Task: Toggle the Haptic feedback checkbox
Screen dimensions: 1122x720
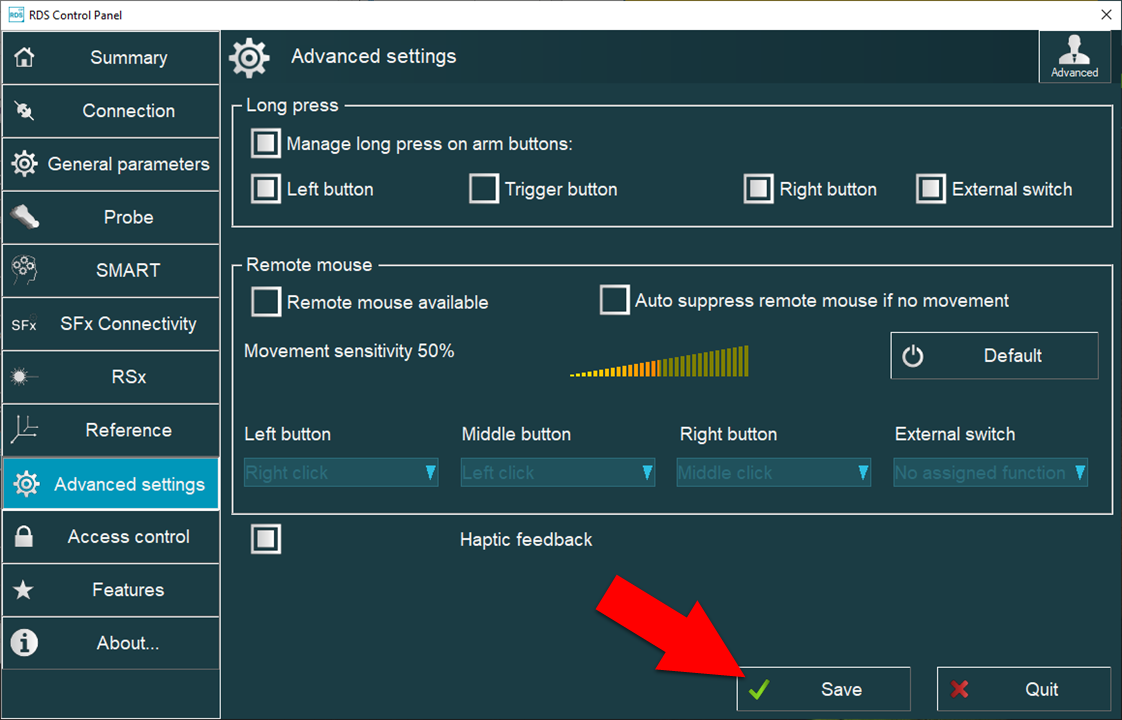Action: (266, 539)
